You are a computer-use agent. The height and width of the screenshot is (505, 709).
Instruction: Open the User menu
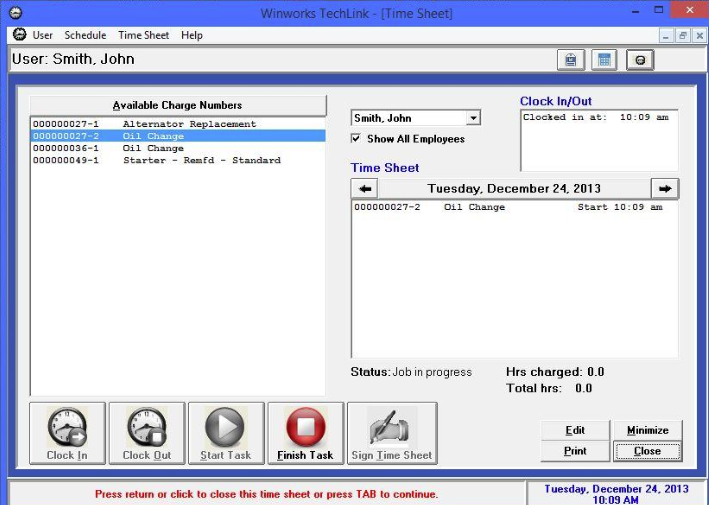pos(43,35)
